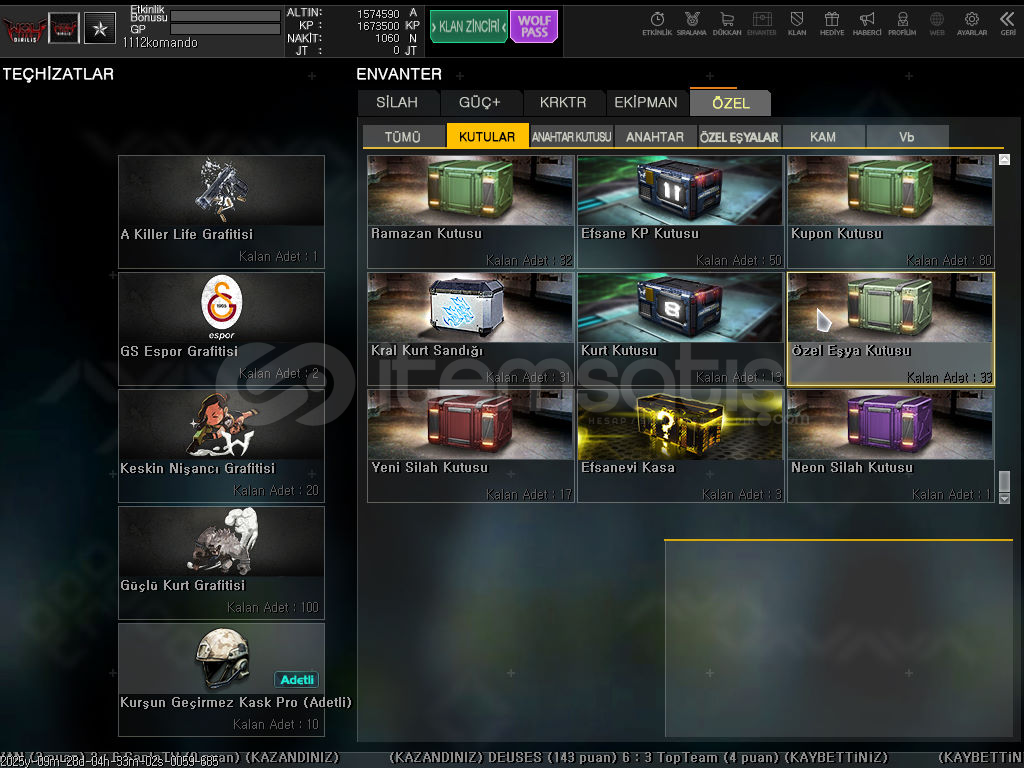The height and width of the screenshot is (768, 1024).
Task: Click the TEÇHİZATLAR heading
Action: [58, 74]
